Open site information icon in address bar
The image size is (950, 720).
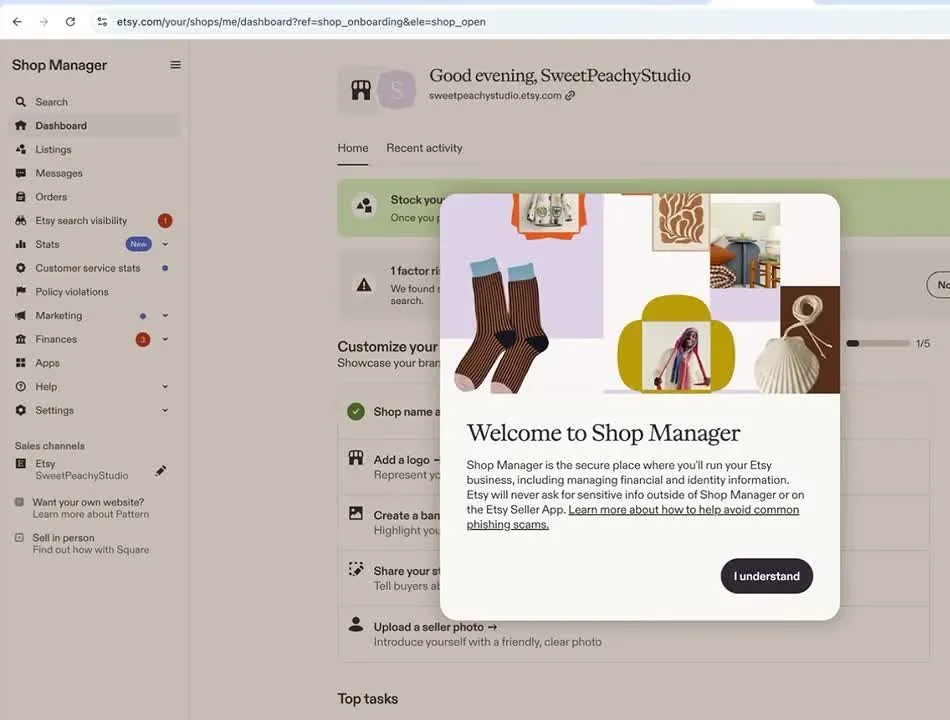[x=102, y=22]
